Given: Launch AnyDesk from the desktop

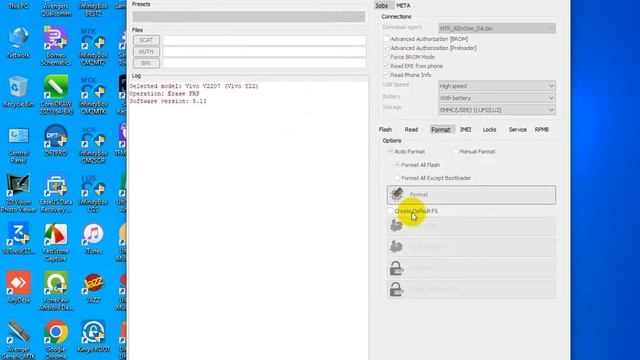Looking at the screenshot, I should [18, 287].
